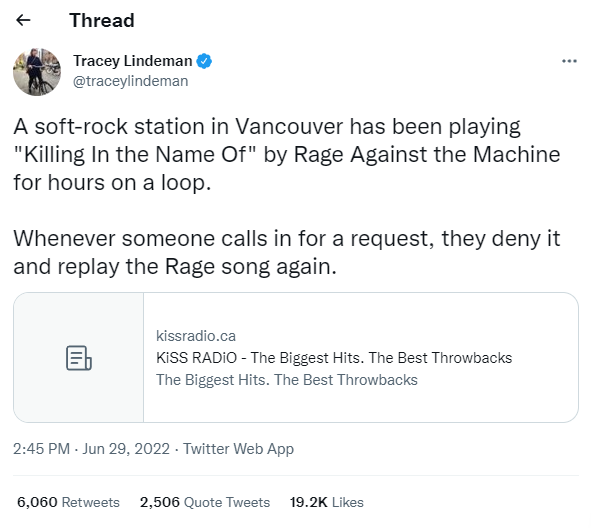Go back using the left arrow icon
591x528 pixels.
pos(23,20)
